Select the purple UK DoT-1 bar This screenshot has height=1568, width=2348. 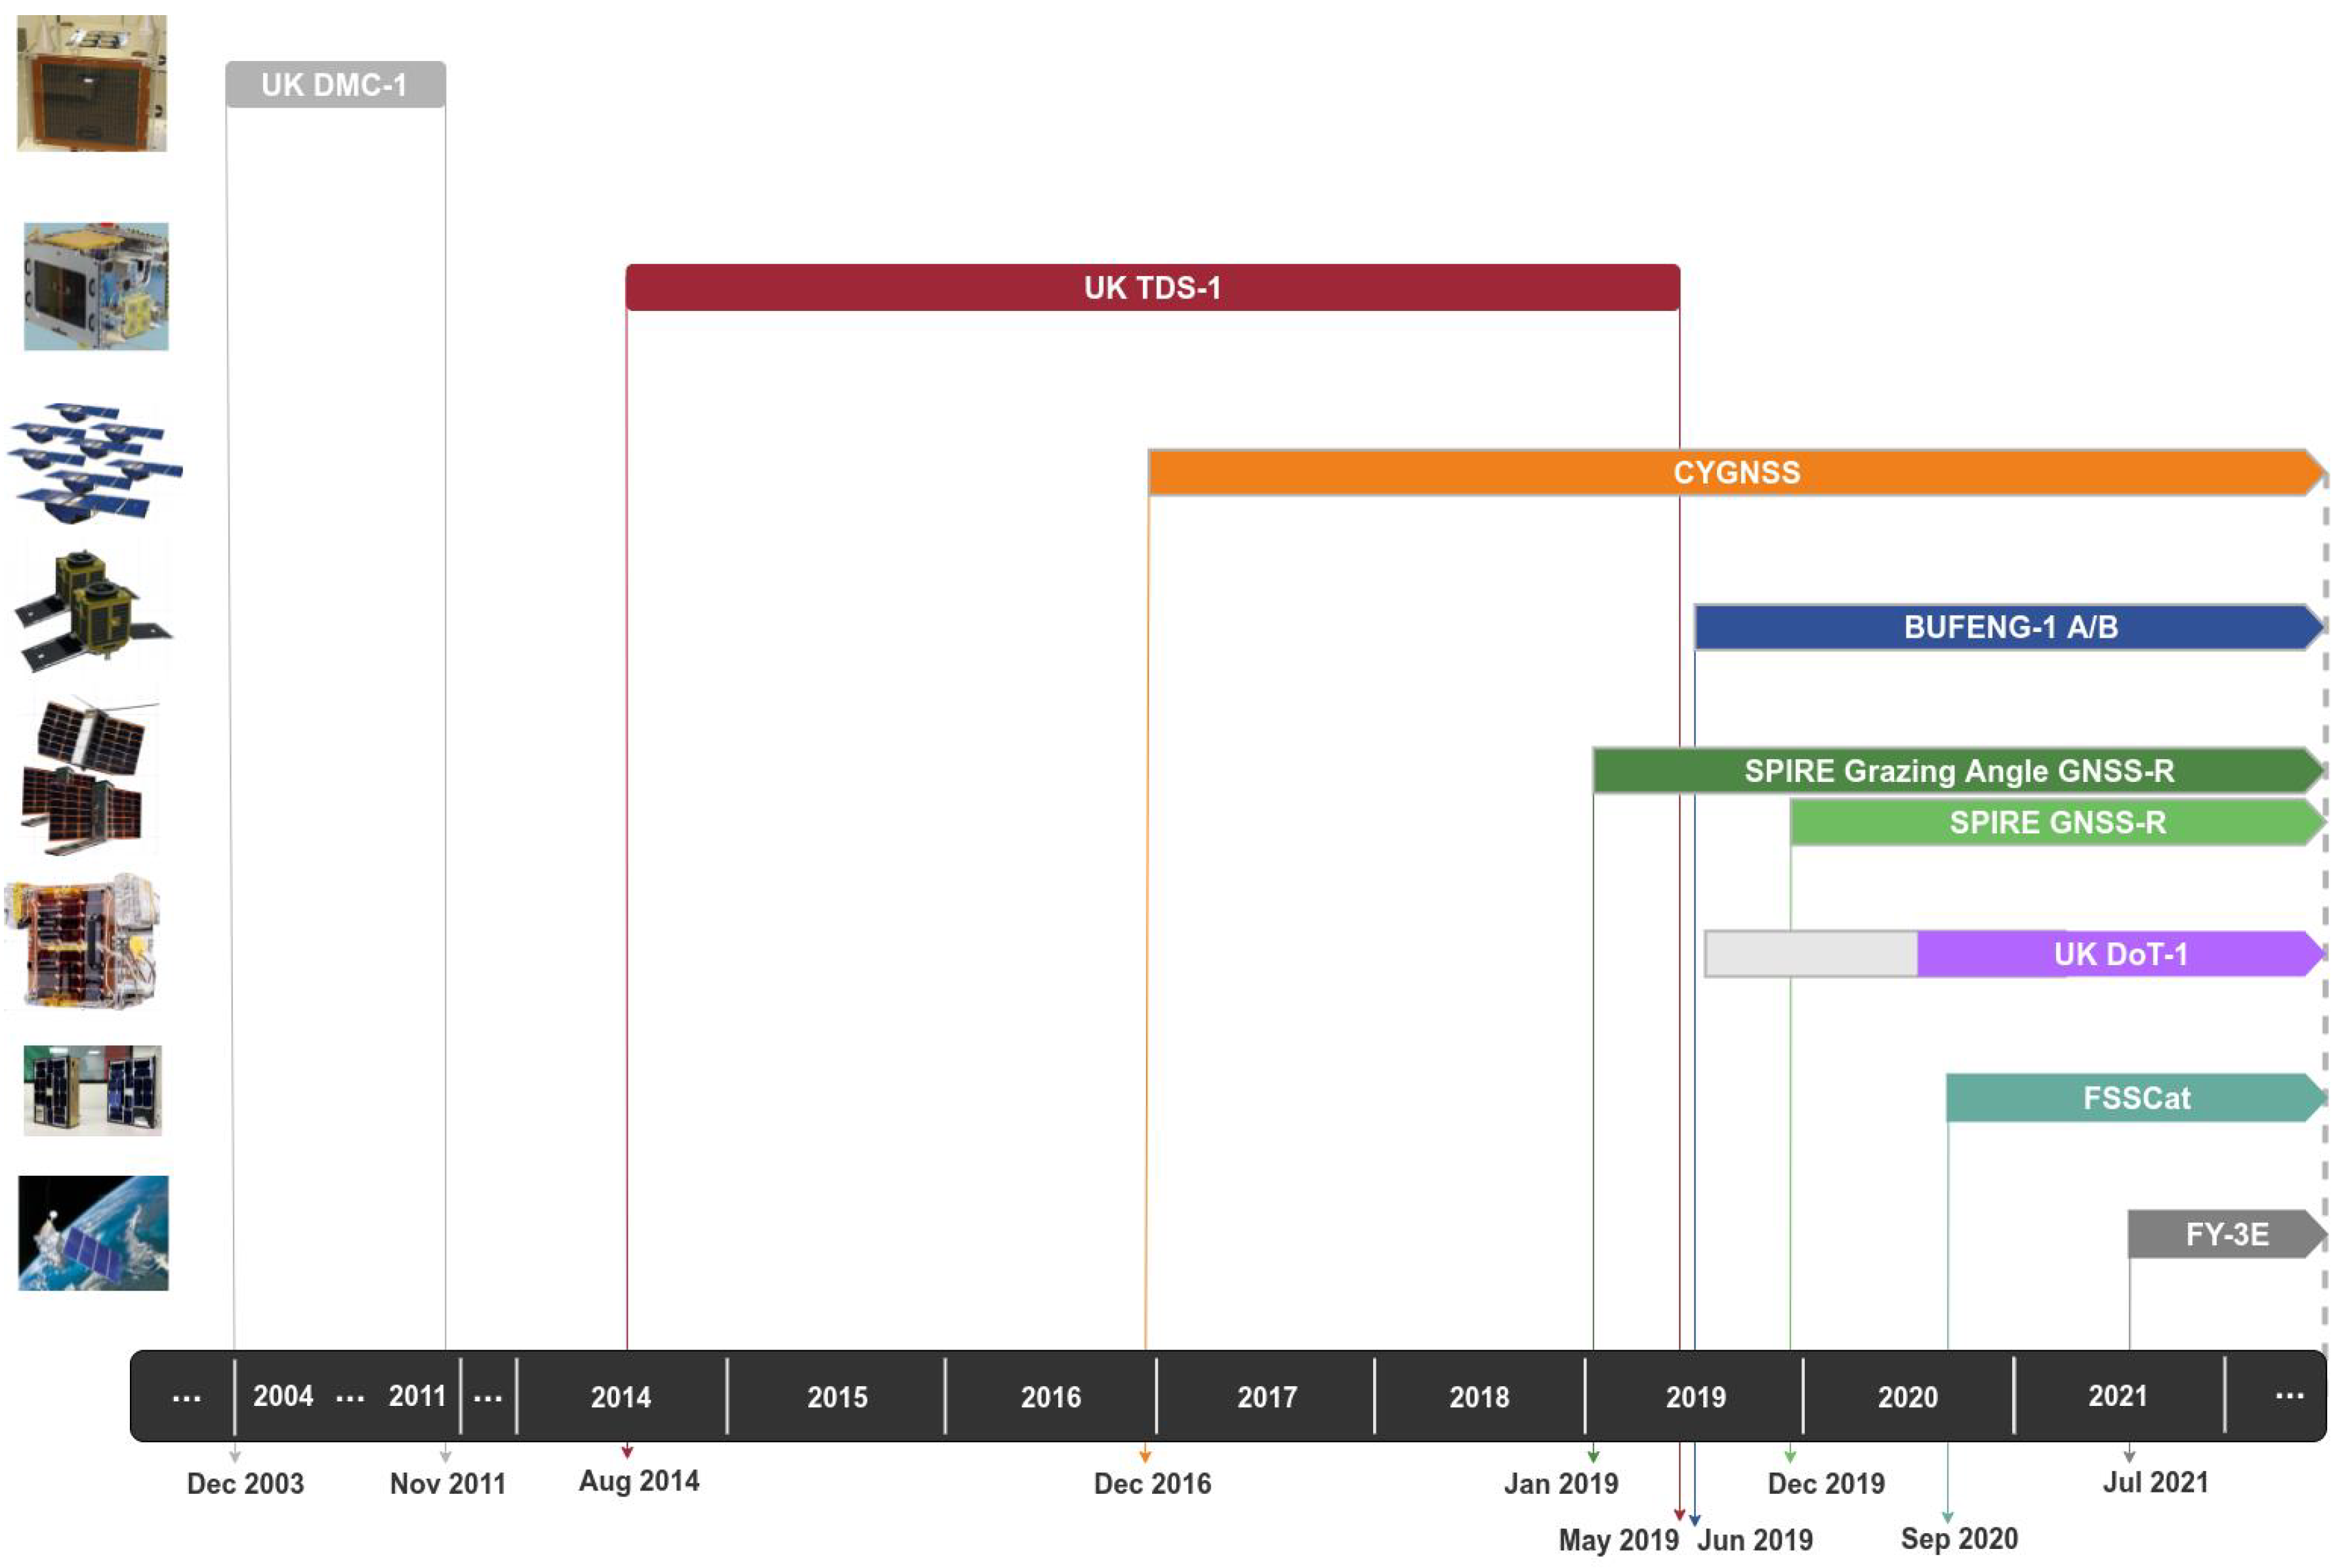pyautogui.click(x=2119, y=954)
